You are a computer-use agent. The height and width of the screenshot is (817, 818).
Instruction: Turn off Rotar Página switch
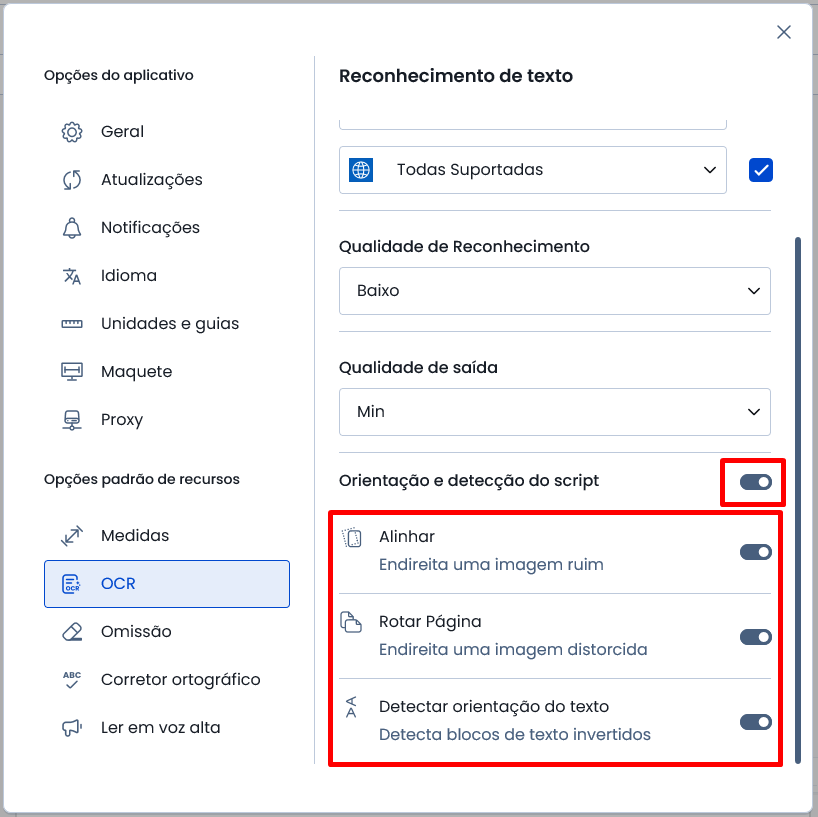point(755,637)
